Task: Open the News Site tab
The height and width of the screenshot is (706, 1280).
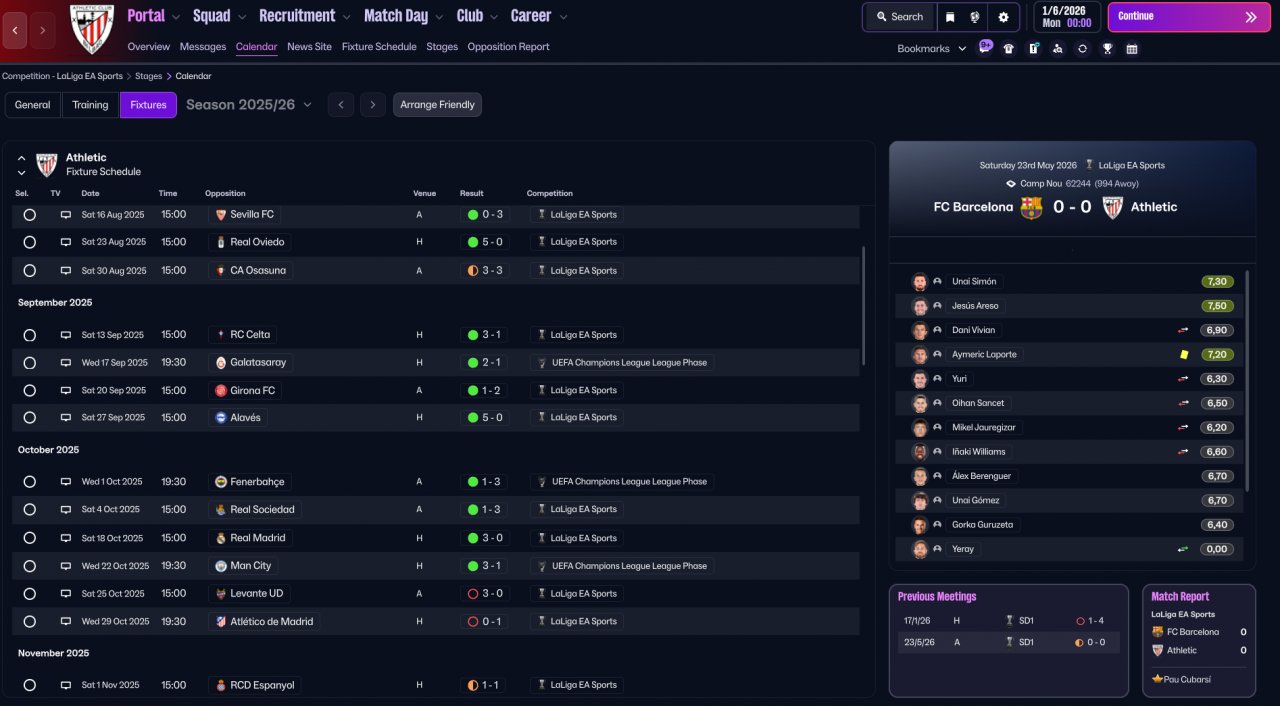Action: pos(309,47)
